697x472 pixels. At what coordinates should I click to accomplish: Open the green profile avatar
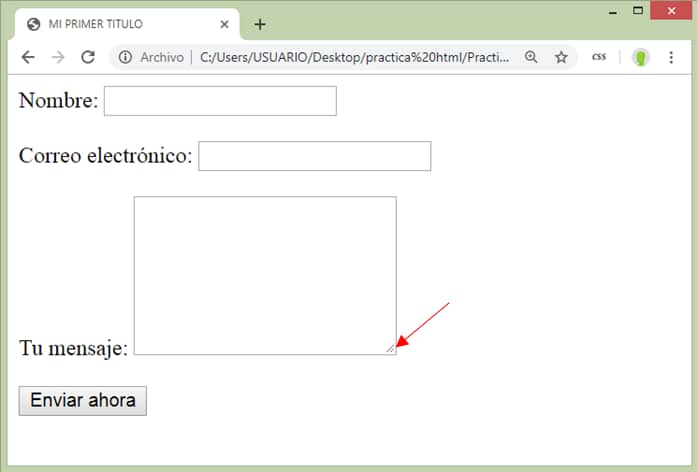641,57
